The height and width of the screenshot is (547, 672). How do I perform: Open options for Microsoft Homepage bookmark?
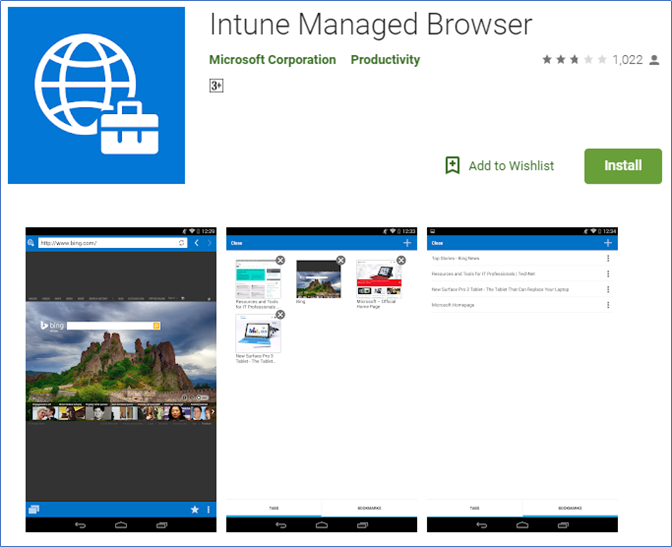[608, 305]
